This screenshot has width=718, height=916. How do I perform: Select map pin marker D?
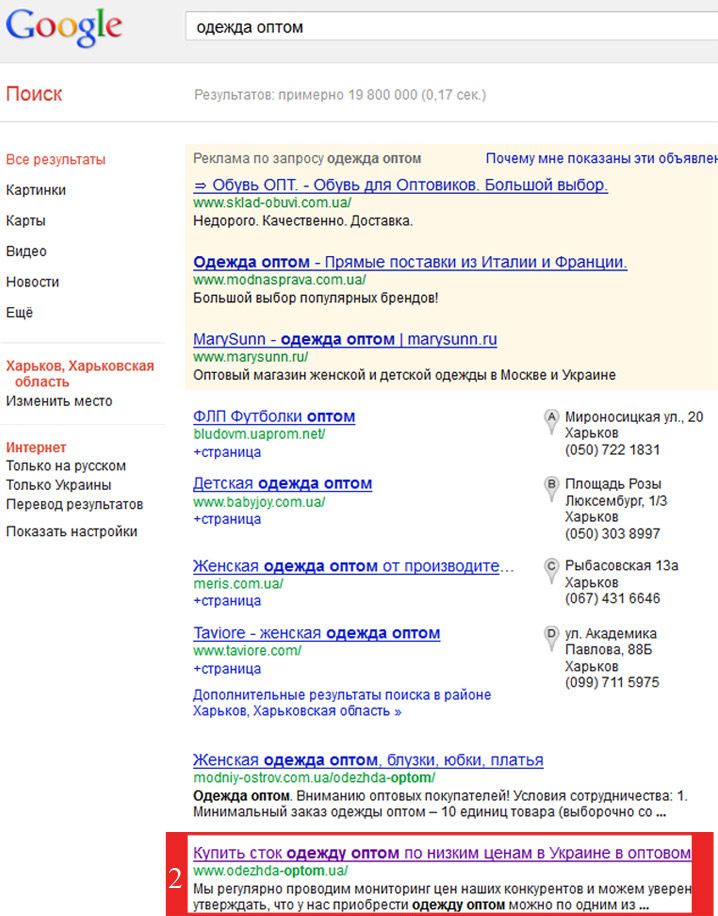[x=550, y=638]
